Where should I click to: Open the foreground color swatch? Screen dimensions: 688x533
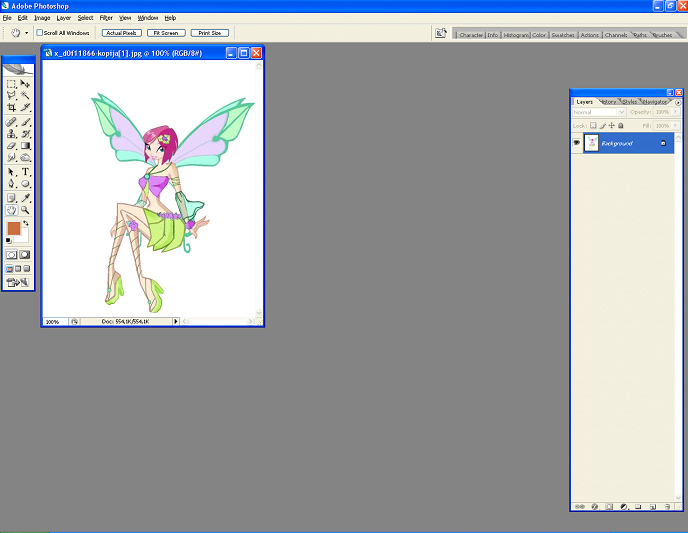coord(14,229)
